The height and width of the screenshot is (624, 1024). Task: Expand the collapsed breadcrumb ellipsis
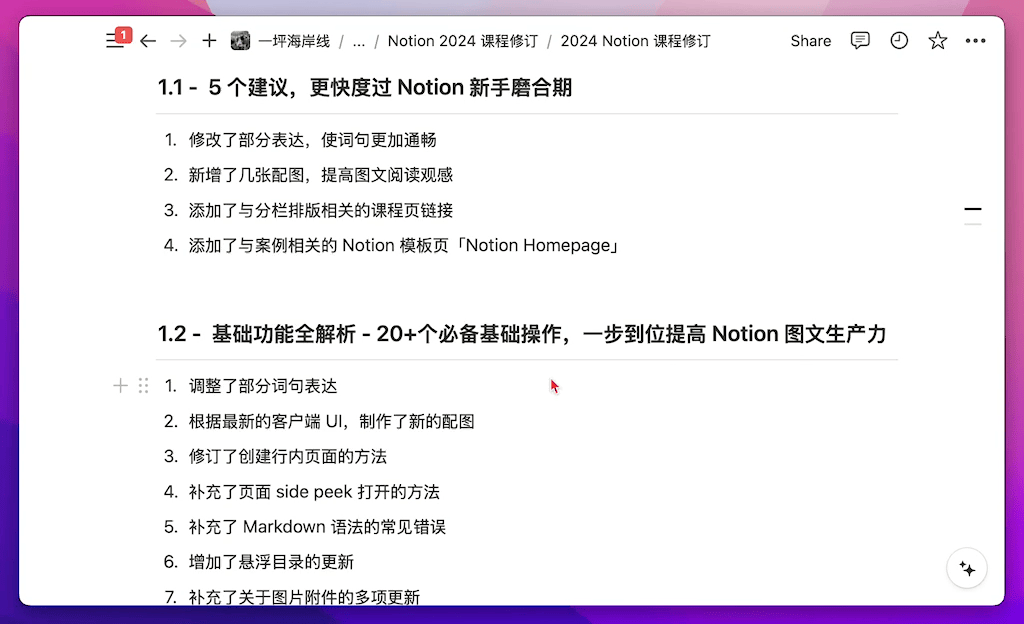[359, 41]
